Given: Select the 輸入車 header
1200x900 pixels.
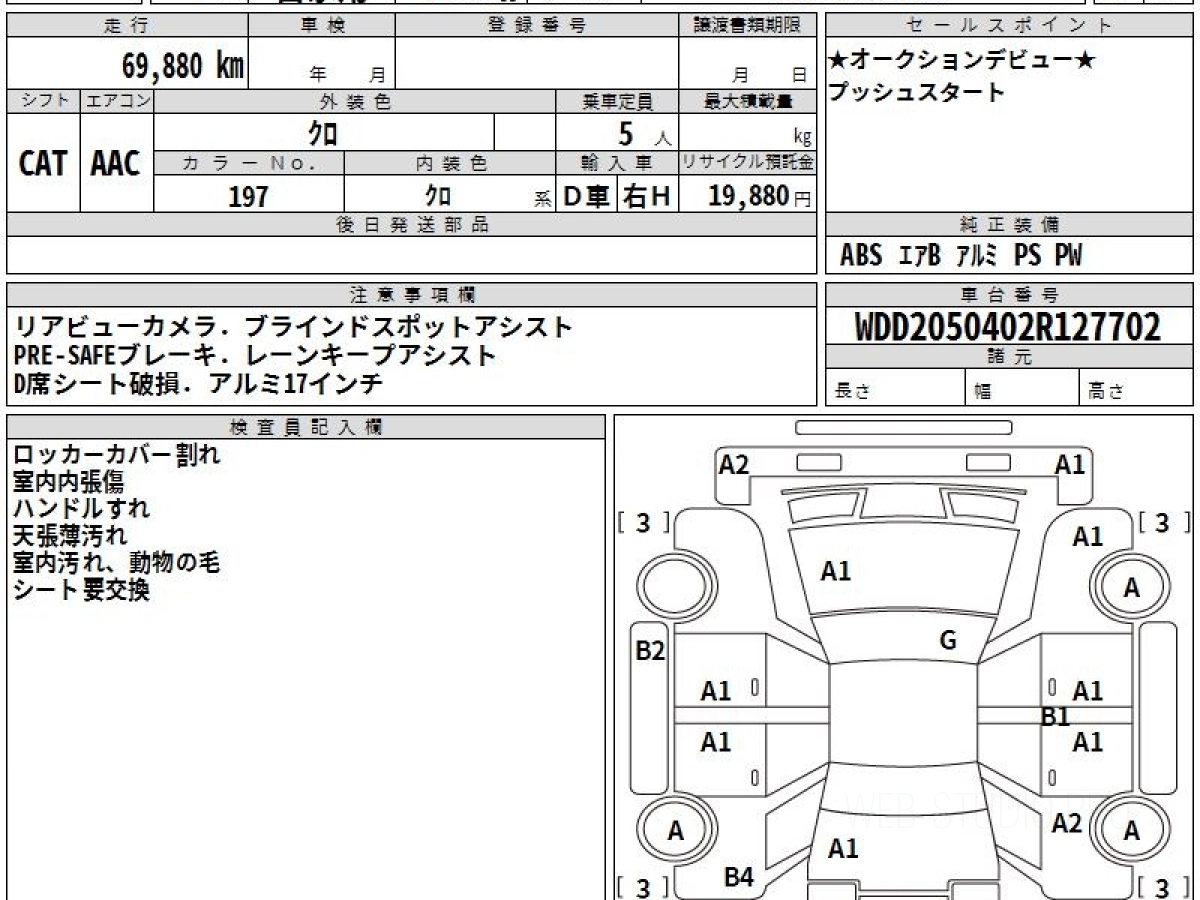Looking at the screenshot, I should coord(617,163).
